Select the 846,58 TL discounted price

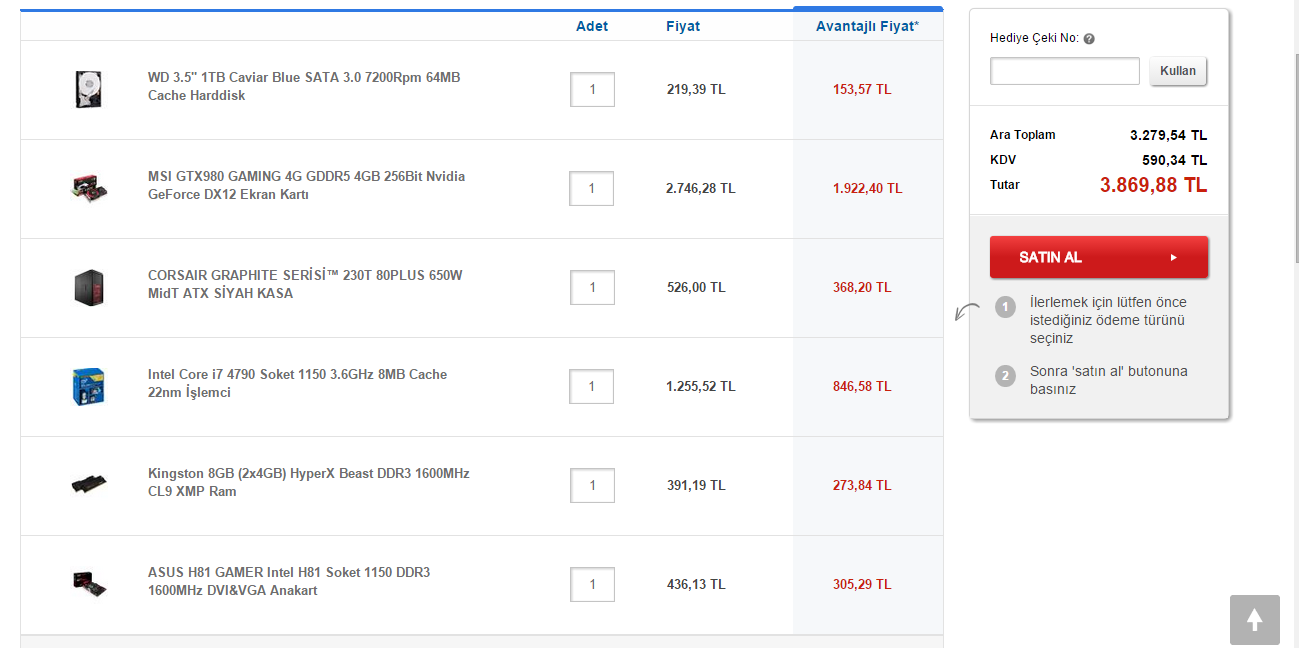[x=862, y=386]
